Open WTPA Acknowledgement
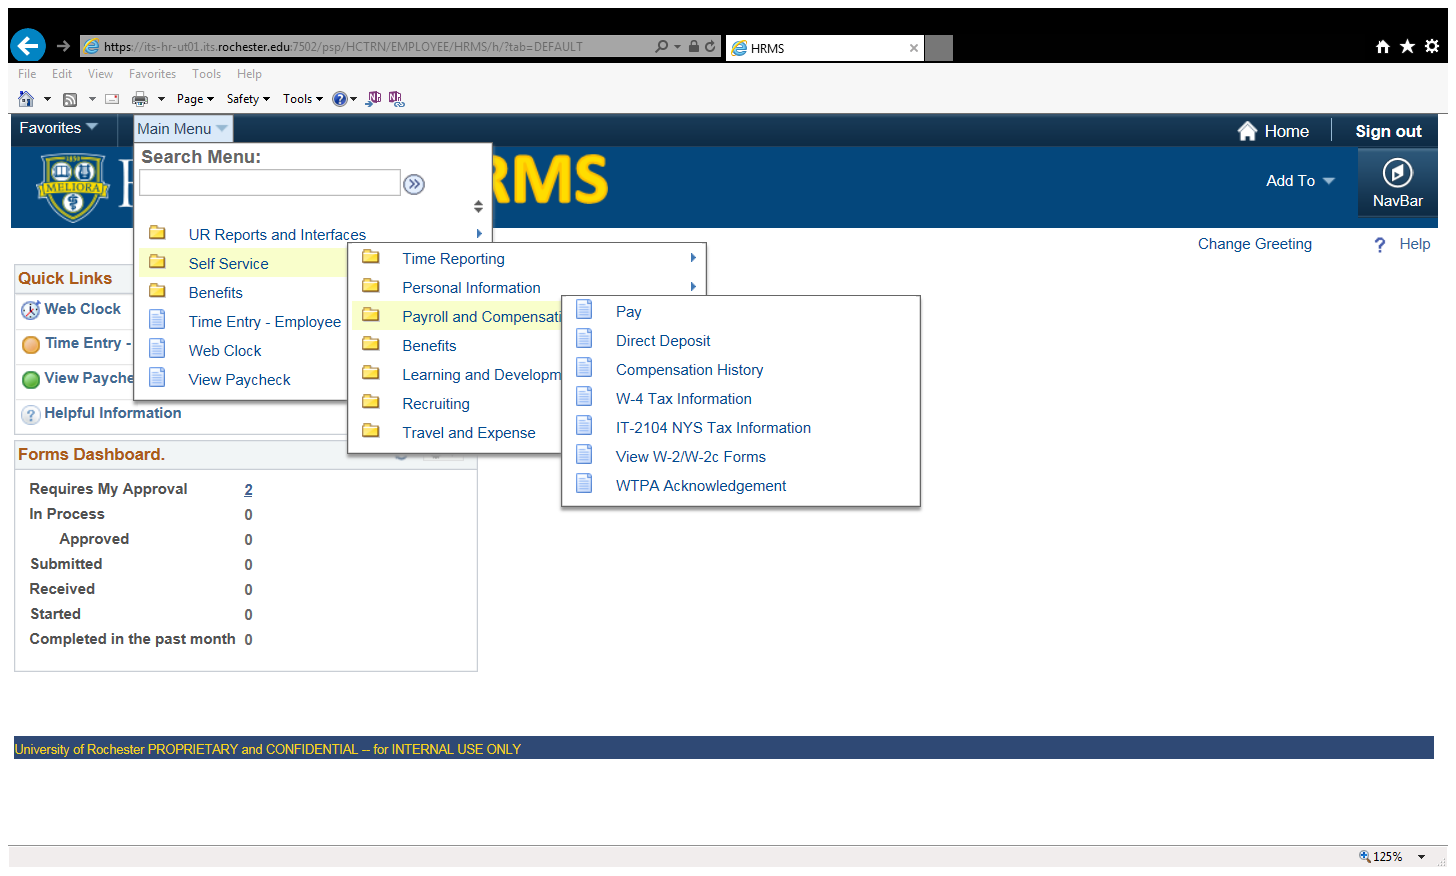This screenshot has width=1456, height=876. (700, 486)
